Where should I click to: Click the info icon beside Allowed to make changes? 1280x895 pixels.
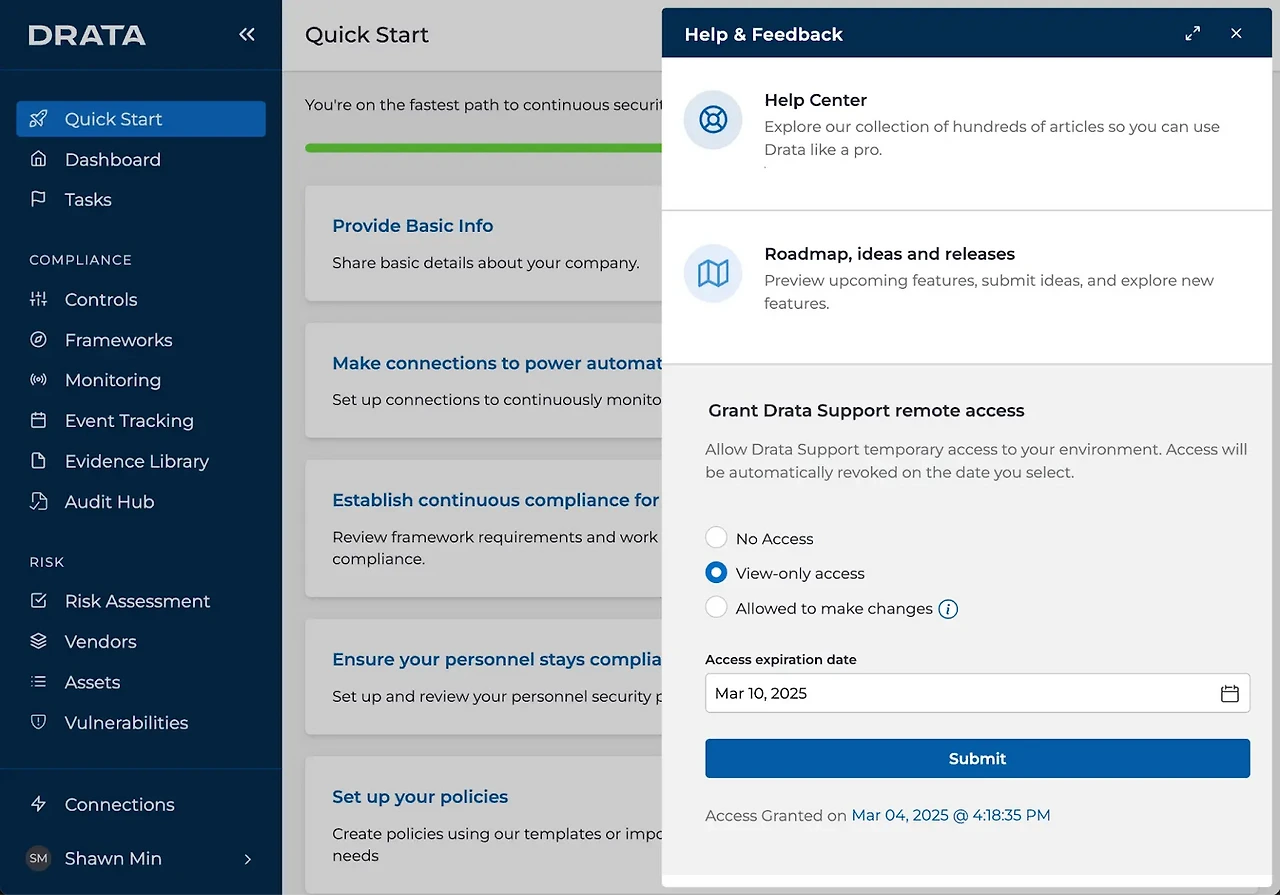click(x=948, y=609)
